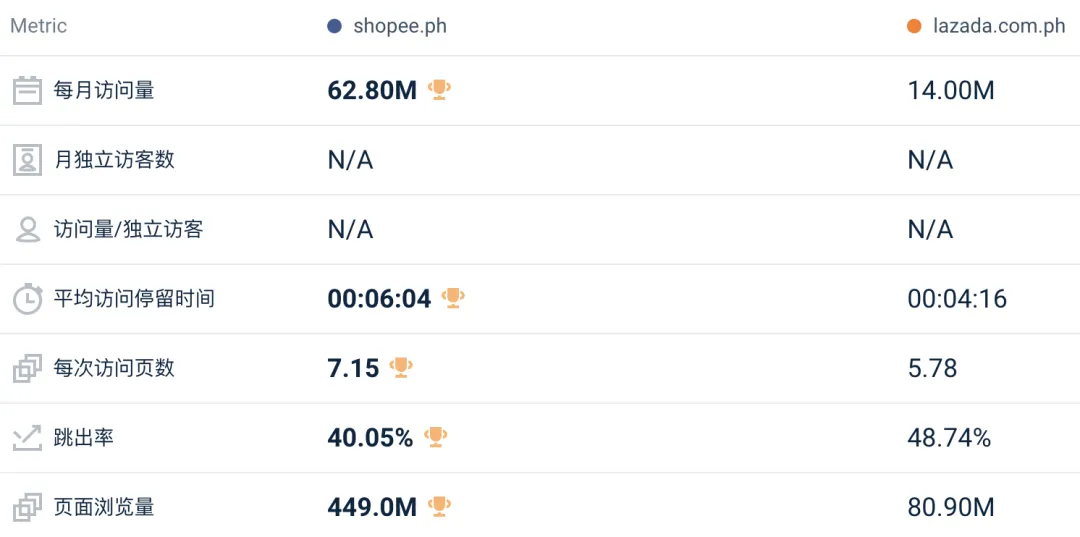
Task: Click the stacked pages icon beside 每次访问页数
Action: click(27, 368)
